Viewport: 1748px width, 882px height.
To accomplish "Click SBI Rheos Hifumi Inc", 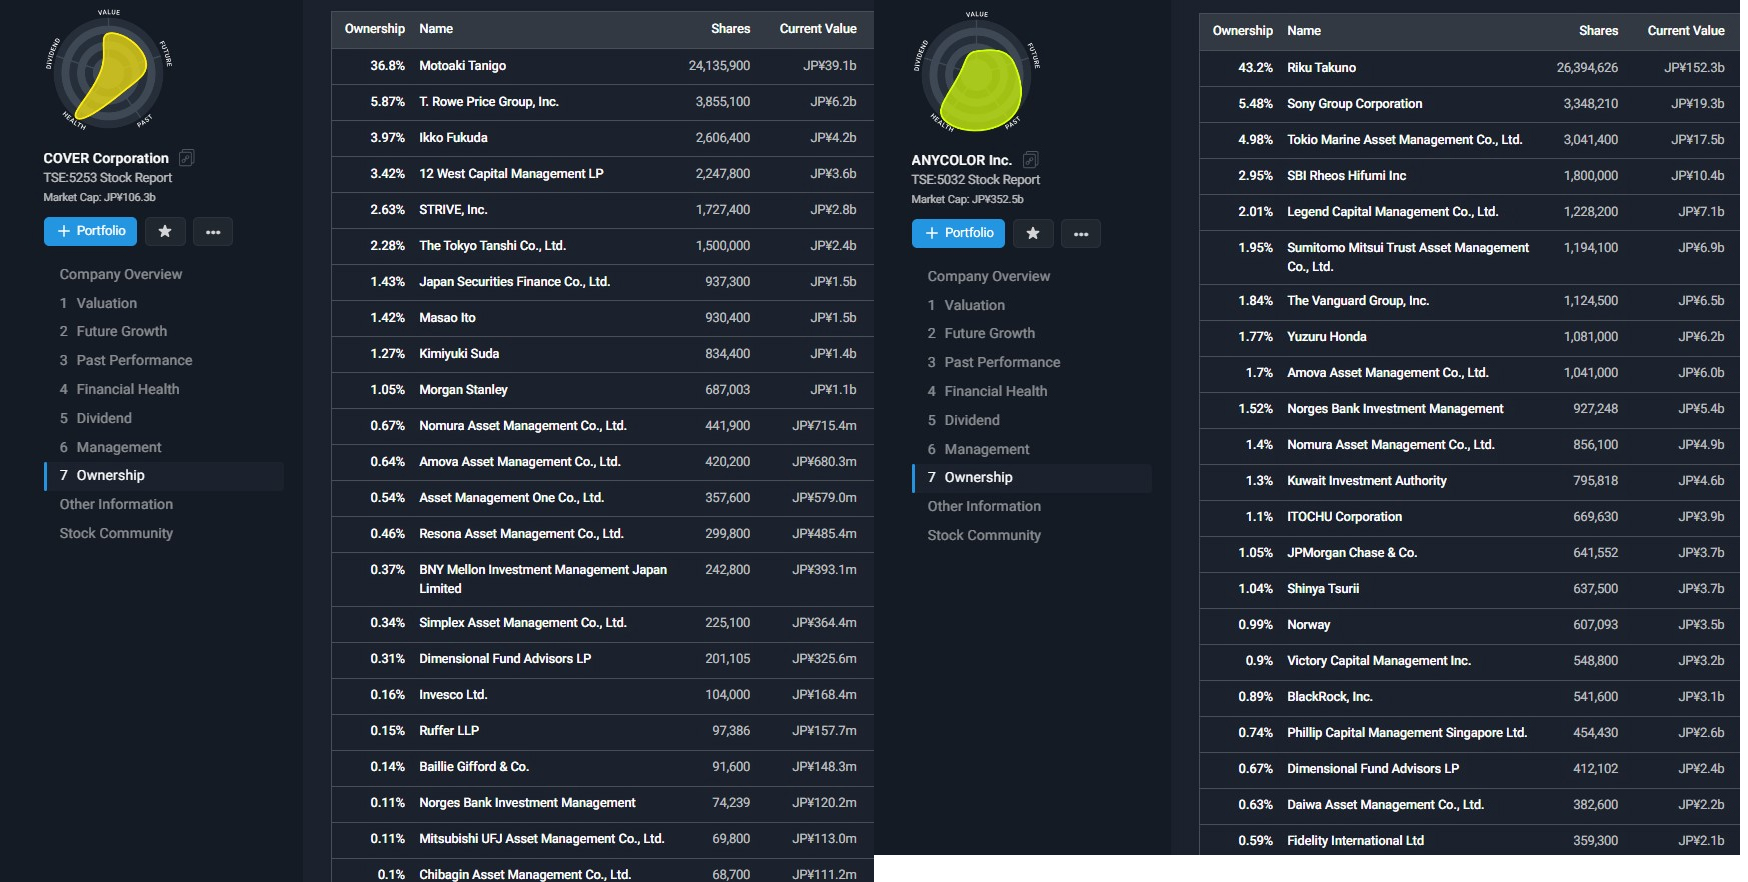I will (x=1347, y=176).
